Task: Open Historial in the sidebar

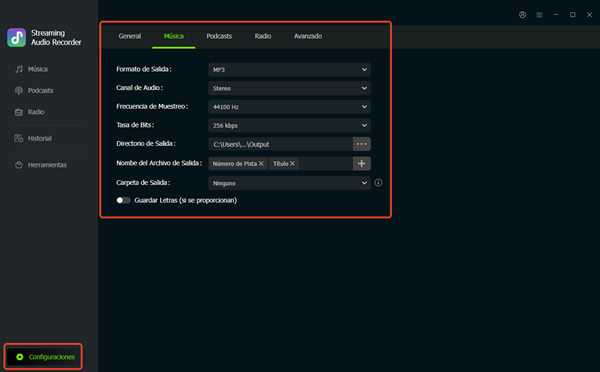Action: (x=33, y=139)
